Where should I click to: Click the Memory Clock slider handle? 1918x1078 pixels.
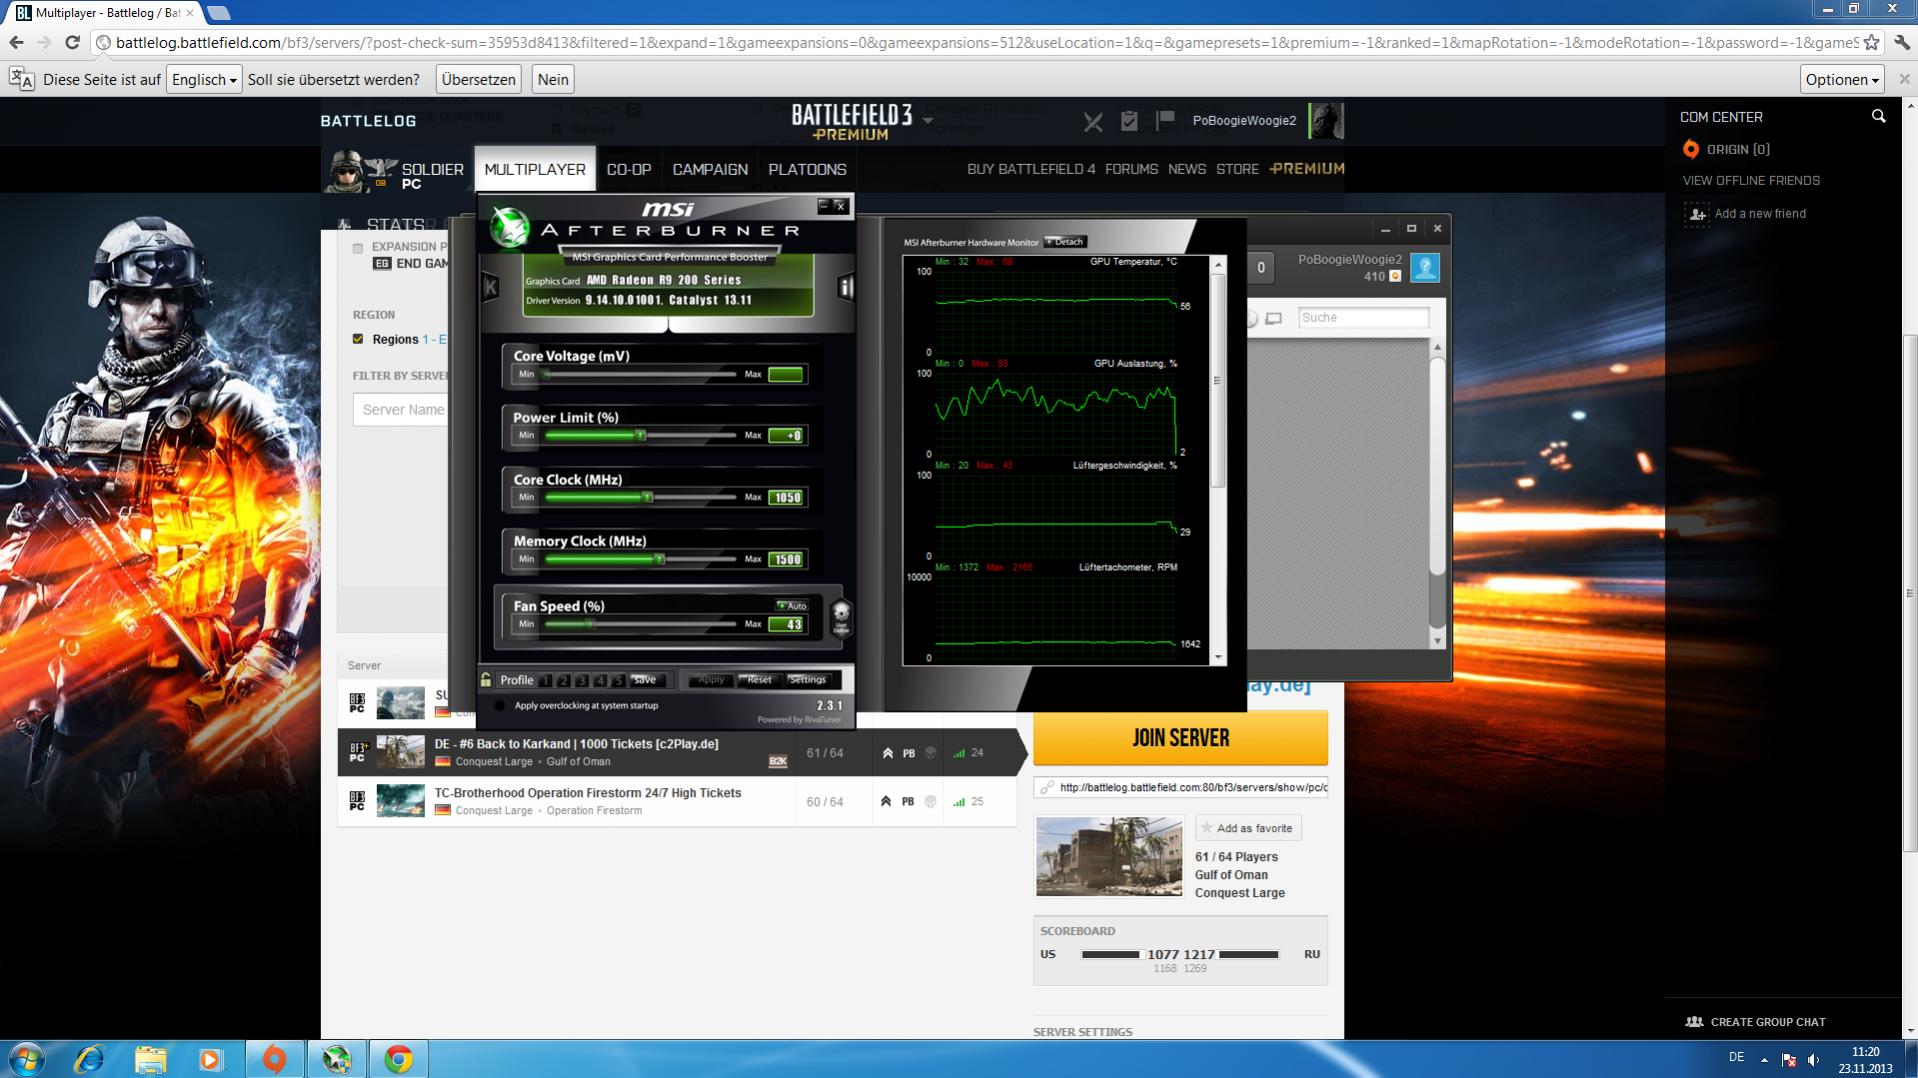(x=659, y=559)
